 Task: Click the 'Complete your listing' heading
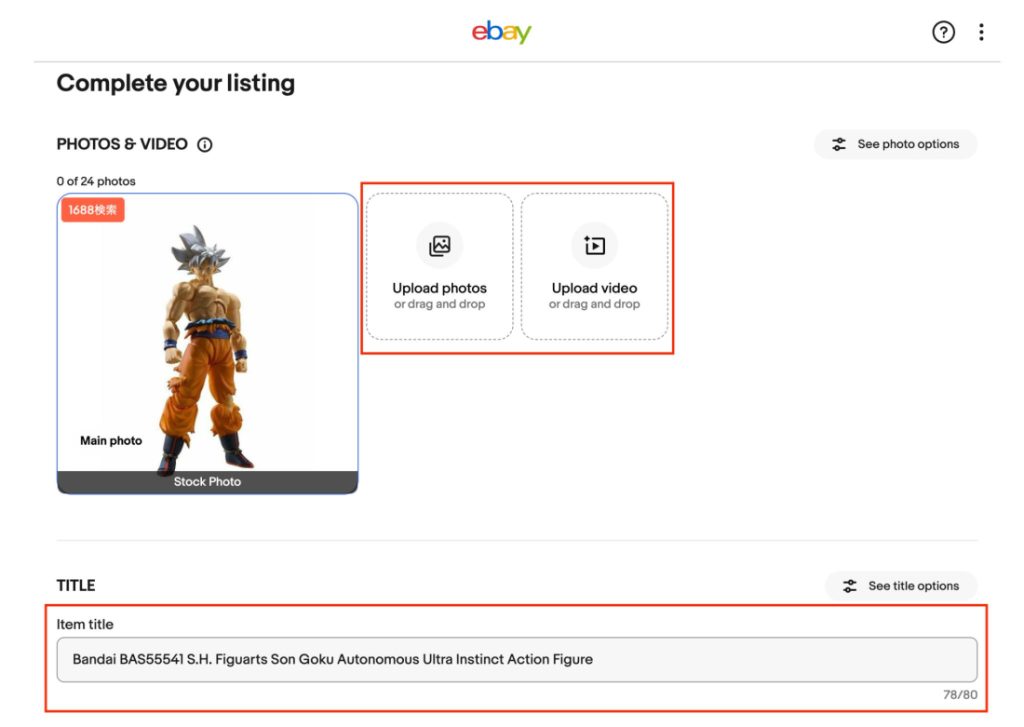click(x=176, y=83)
